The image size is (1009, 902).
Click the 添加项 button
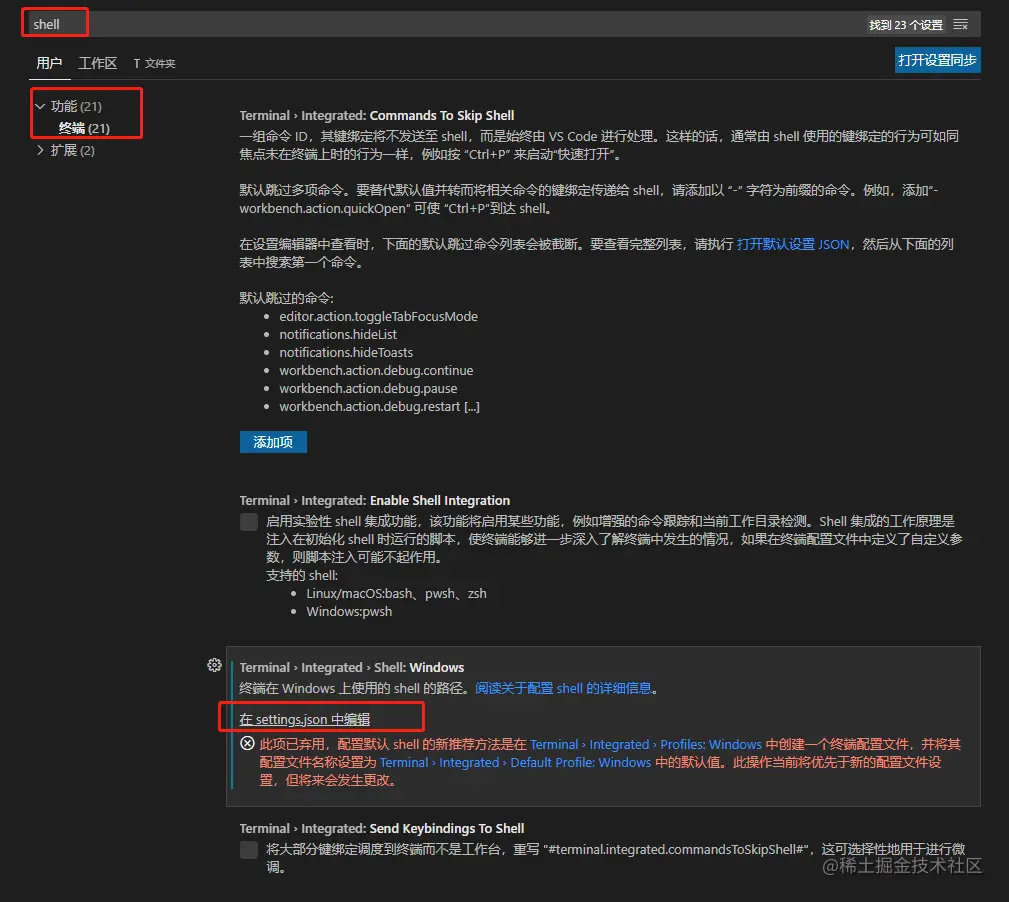tap(273, 442)
